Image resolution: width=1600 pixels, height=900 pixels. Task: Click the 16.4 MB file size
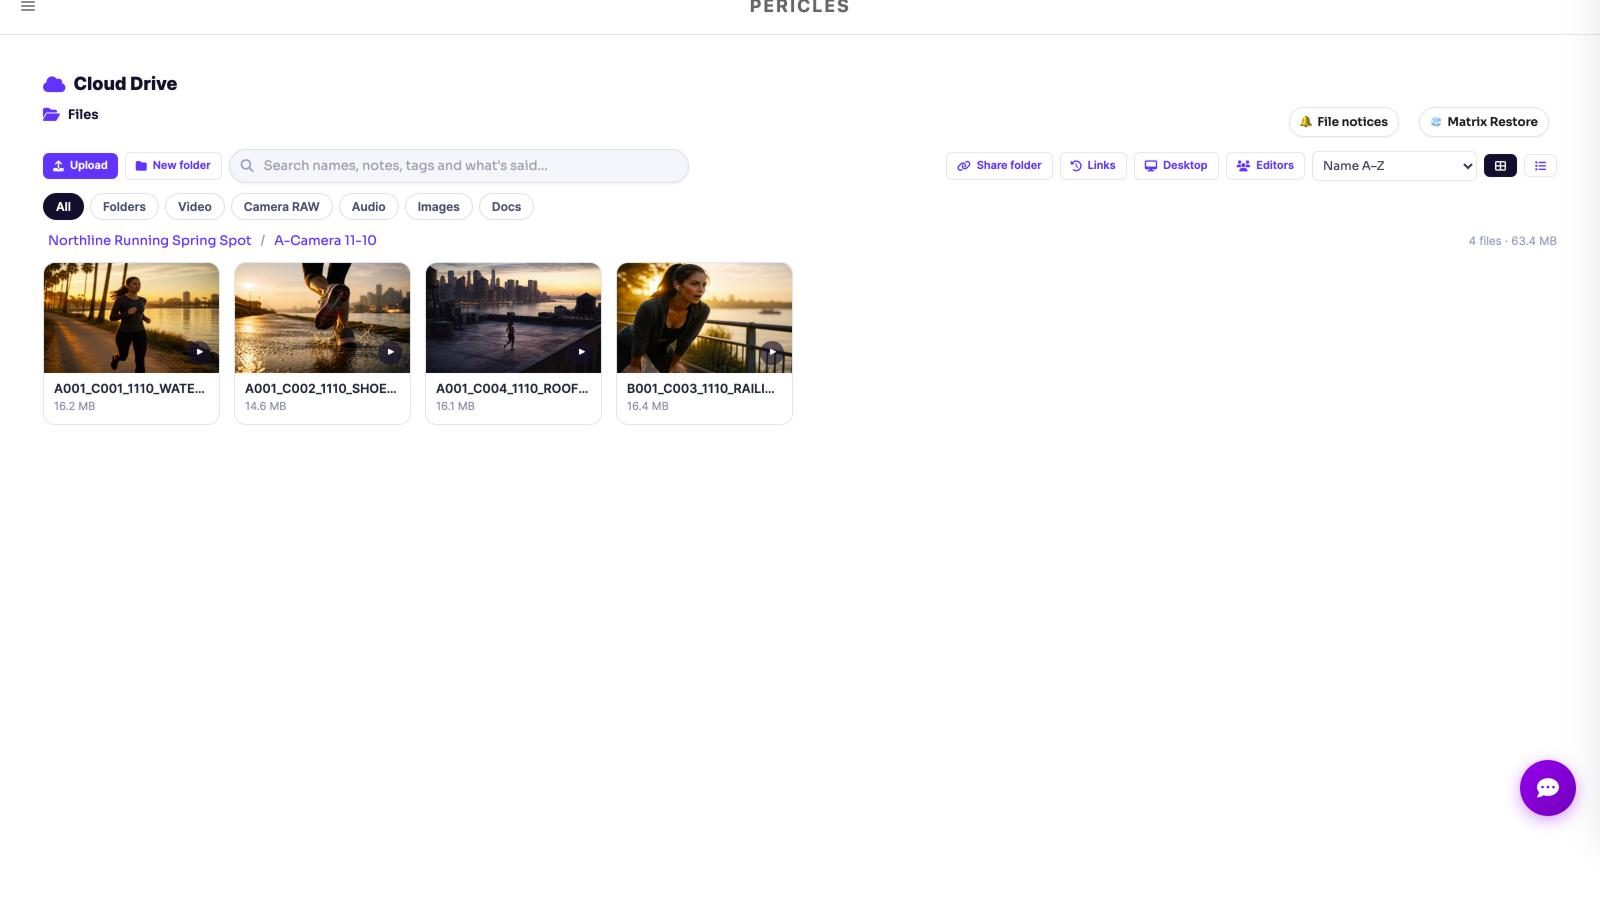coord(648,406)
